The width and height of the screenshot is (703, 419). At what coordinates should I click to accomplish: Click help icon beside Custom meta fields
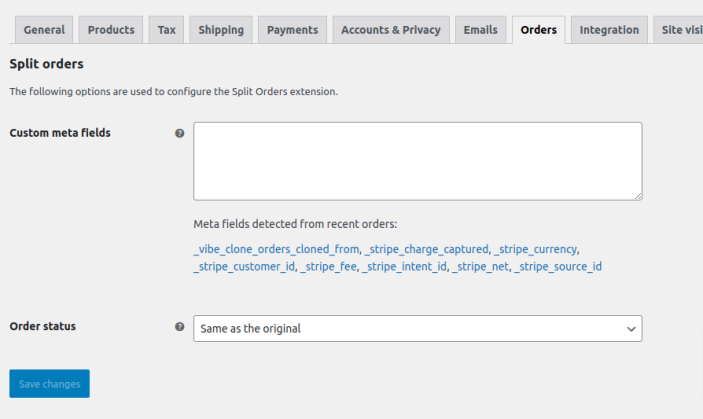point(180,133)
